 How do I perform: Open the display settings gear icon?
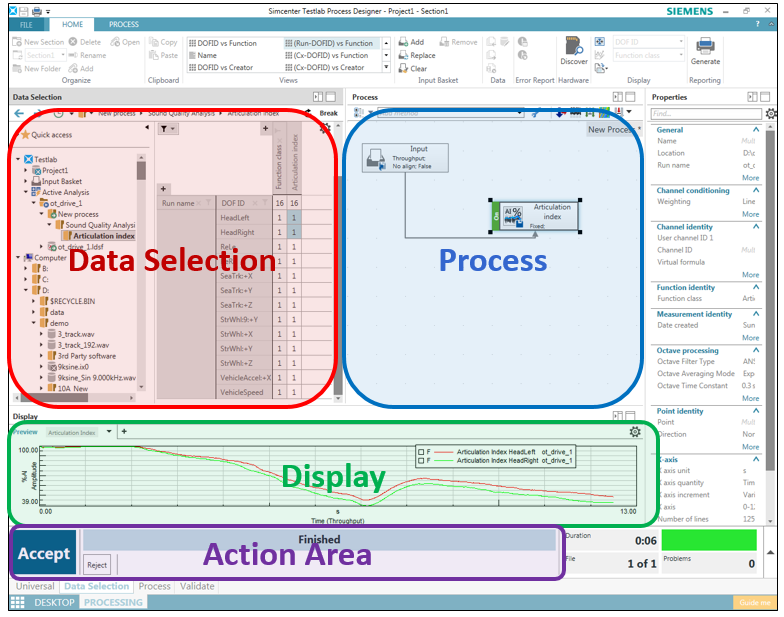[634, 432]
